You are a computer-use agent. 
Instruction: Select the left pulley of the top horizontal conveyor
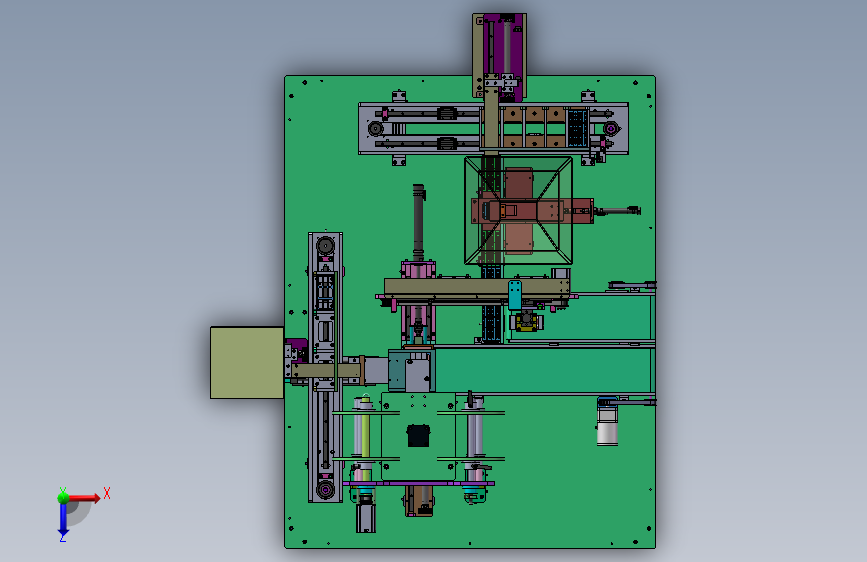pyautogui.click(x=375, y=129)
